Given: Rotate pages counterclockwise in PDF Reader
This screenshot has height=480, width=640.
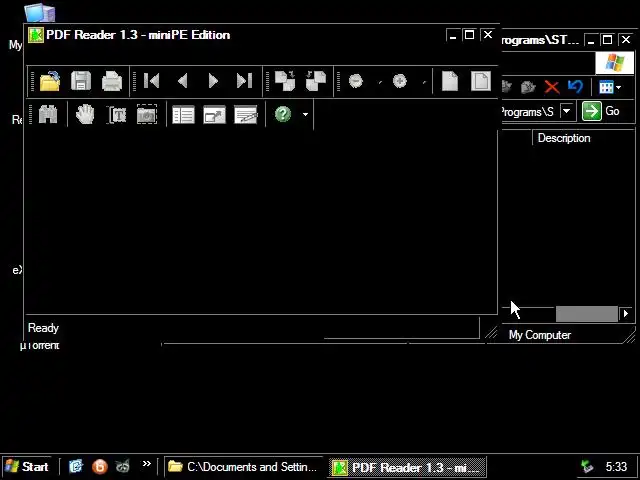Looking at the screenshot, I should 316,81.
